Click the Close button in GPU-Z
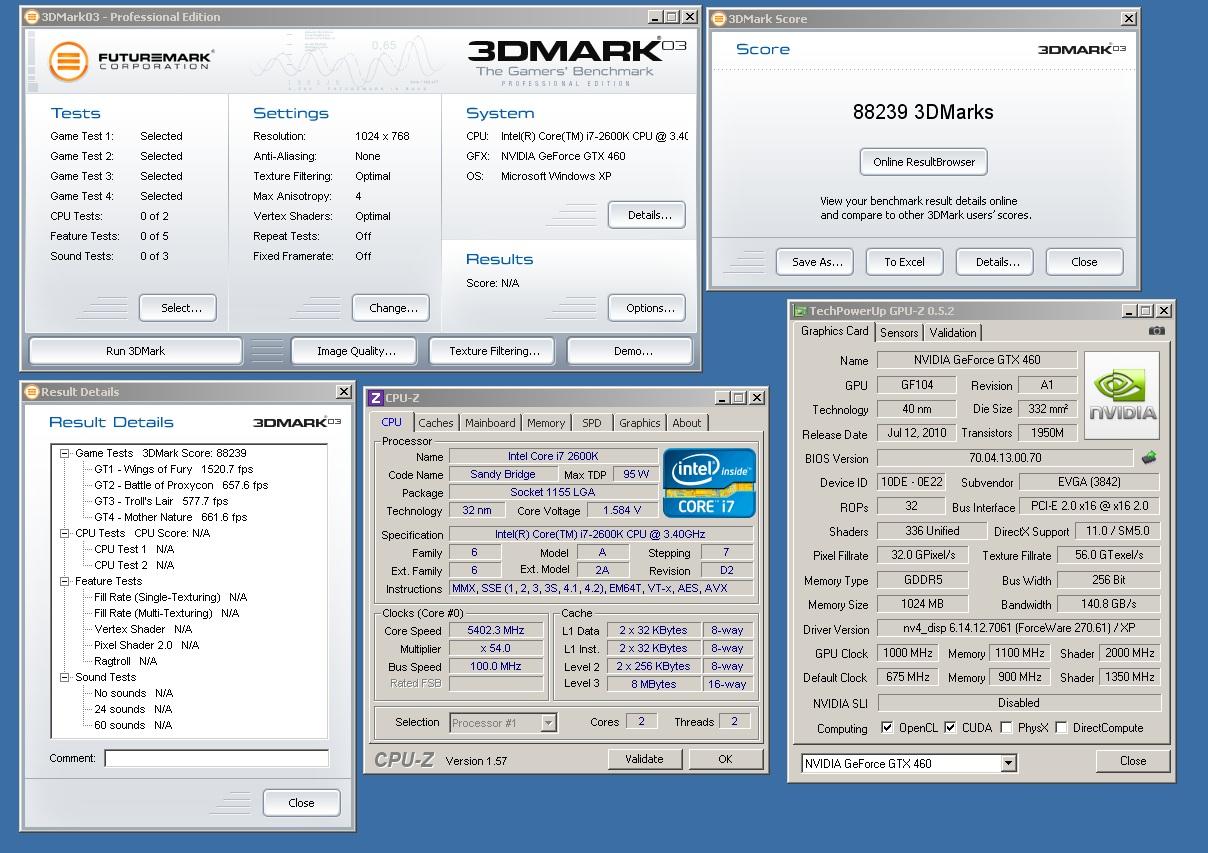 pyautogui.click(x=1133, y=761)
